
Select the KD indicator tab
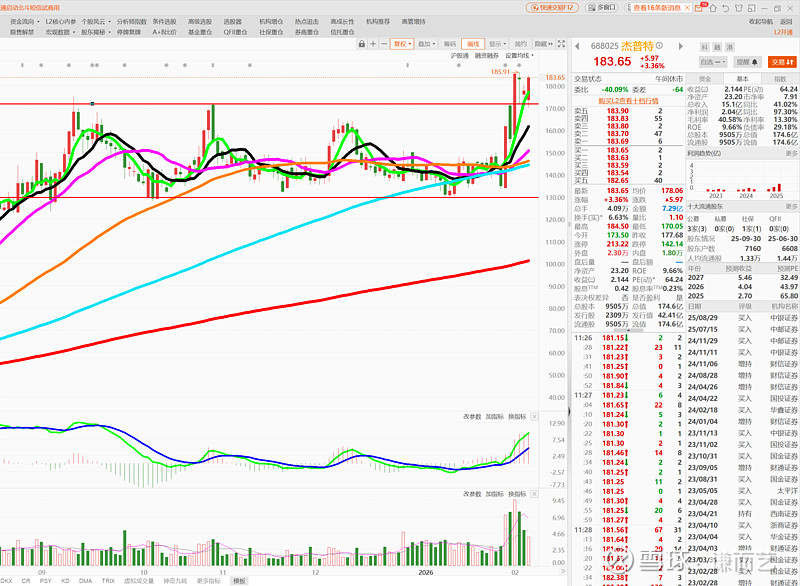[x=65, y=581]
